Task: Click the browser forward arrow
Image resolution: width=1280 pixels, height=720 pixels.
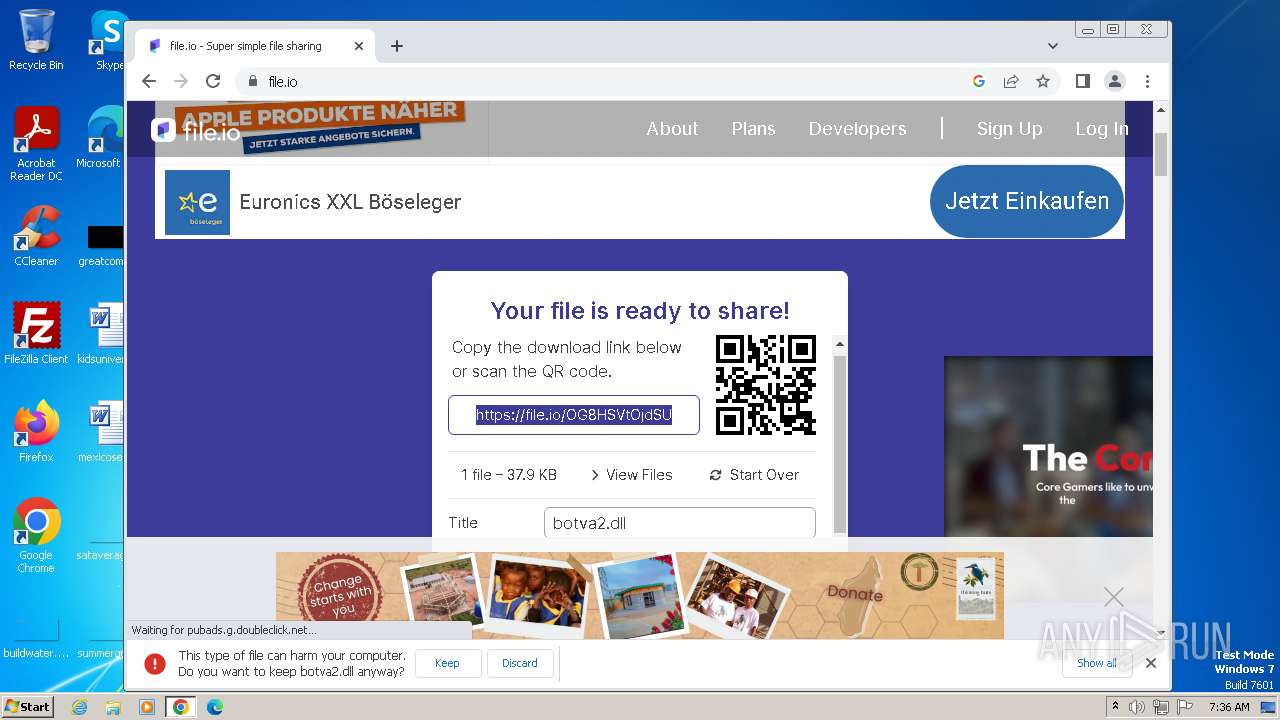Action: click(x=181, y=81)
